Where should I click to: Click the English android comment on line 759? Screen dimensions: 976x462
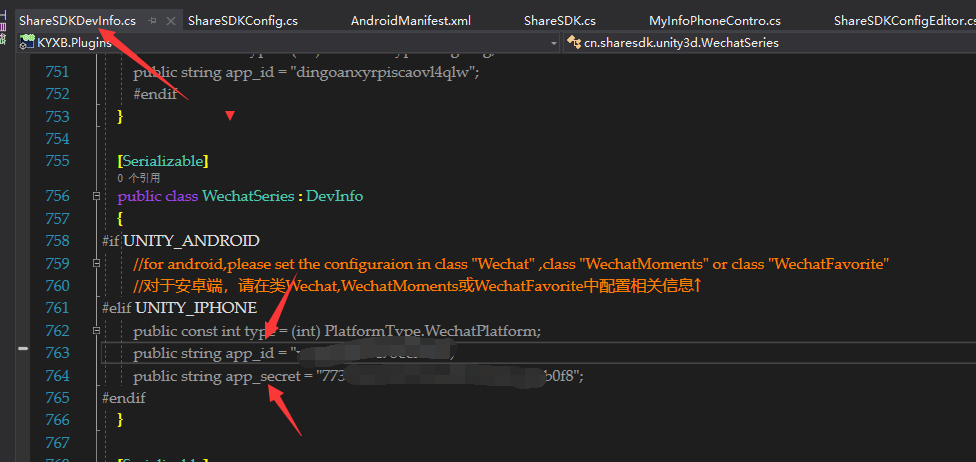[510, 264]
